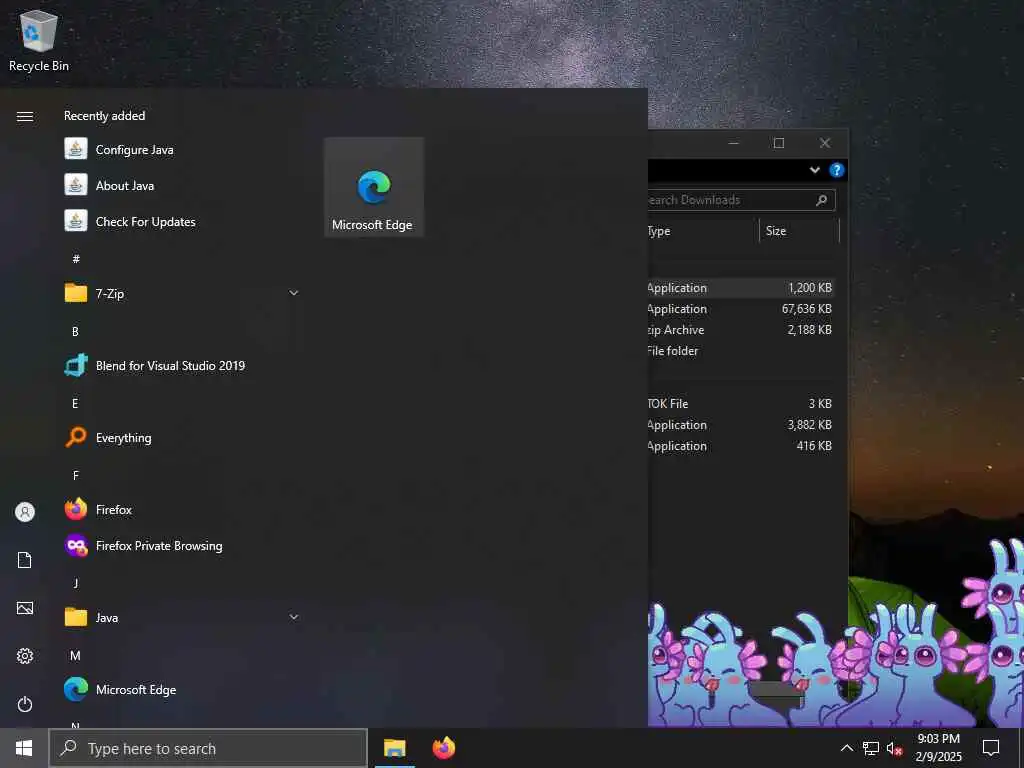1024x768 pixels.
Task: Minimize the Explorer window
Action: point(733,143)
